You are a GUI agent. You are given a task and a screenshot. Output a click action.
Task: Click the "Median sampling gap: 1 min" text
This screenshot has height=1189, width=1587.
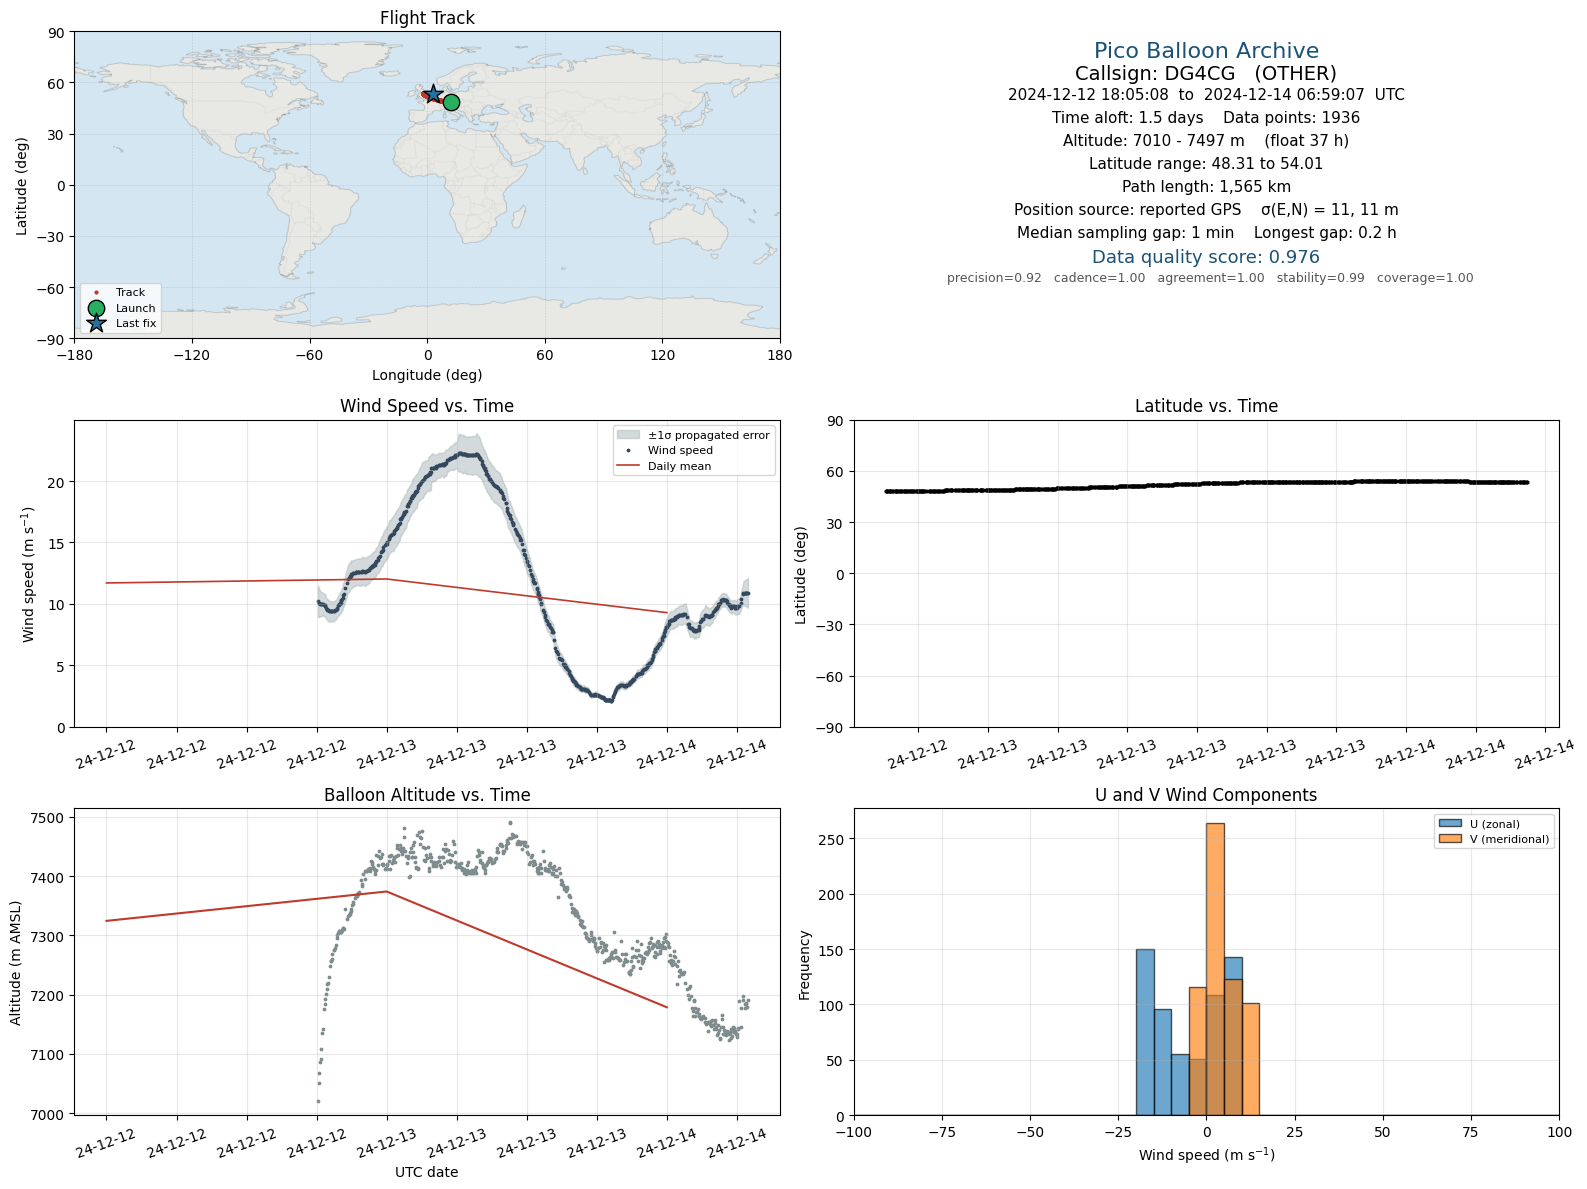click(1125, 233)
